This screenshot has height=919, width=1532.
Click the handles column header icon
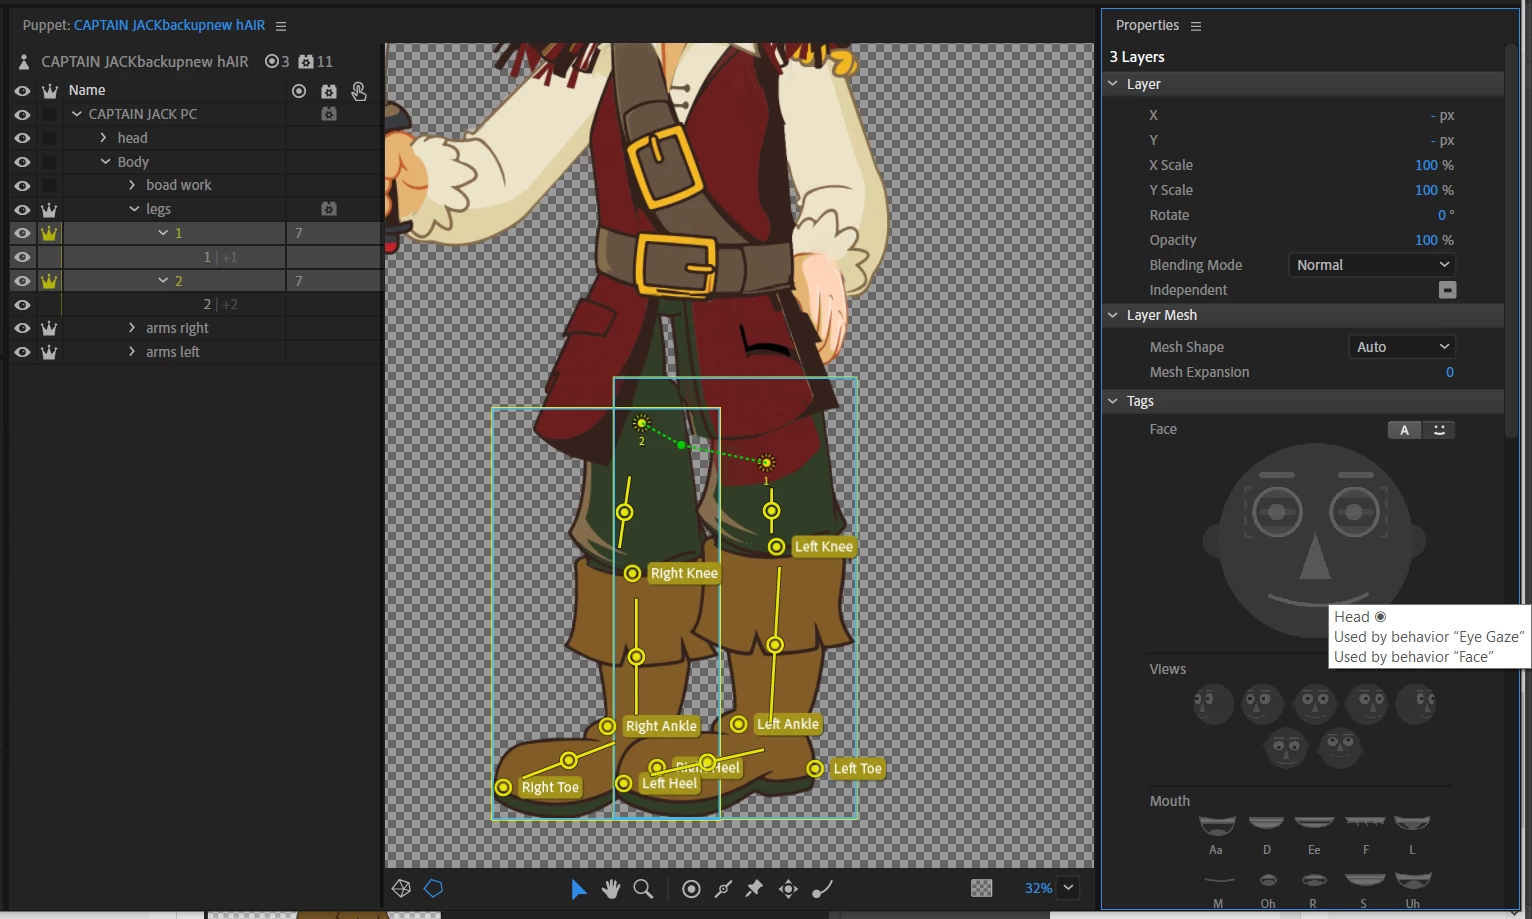click(299, 91)
